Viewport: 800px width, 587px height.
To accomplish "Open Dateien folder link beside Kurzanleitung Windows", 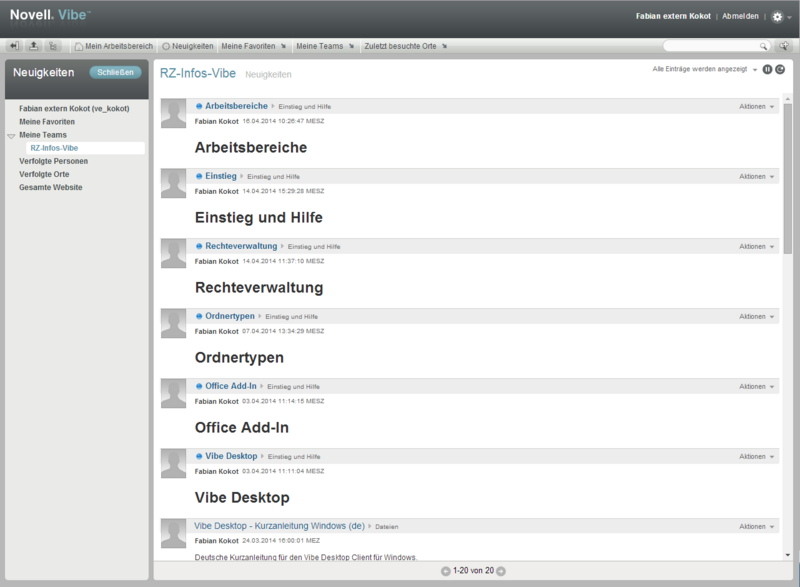I will click(x=387, y=527).
